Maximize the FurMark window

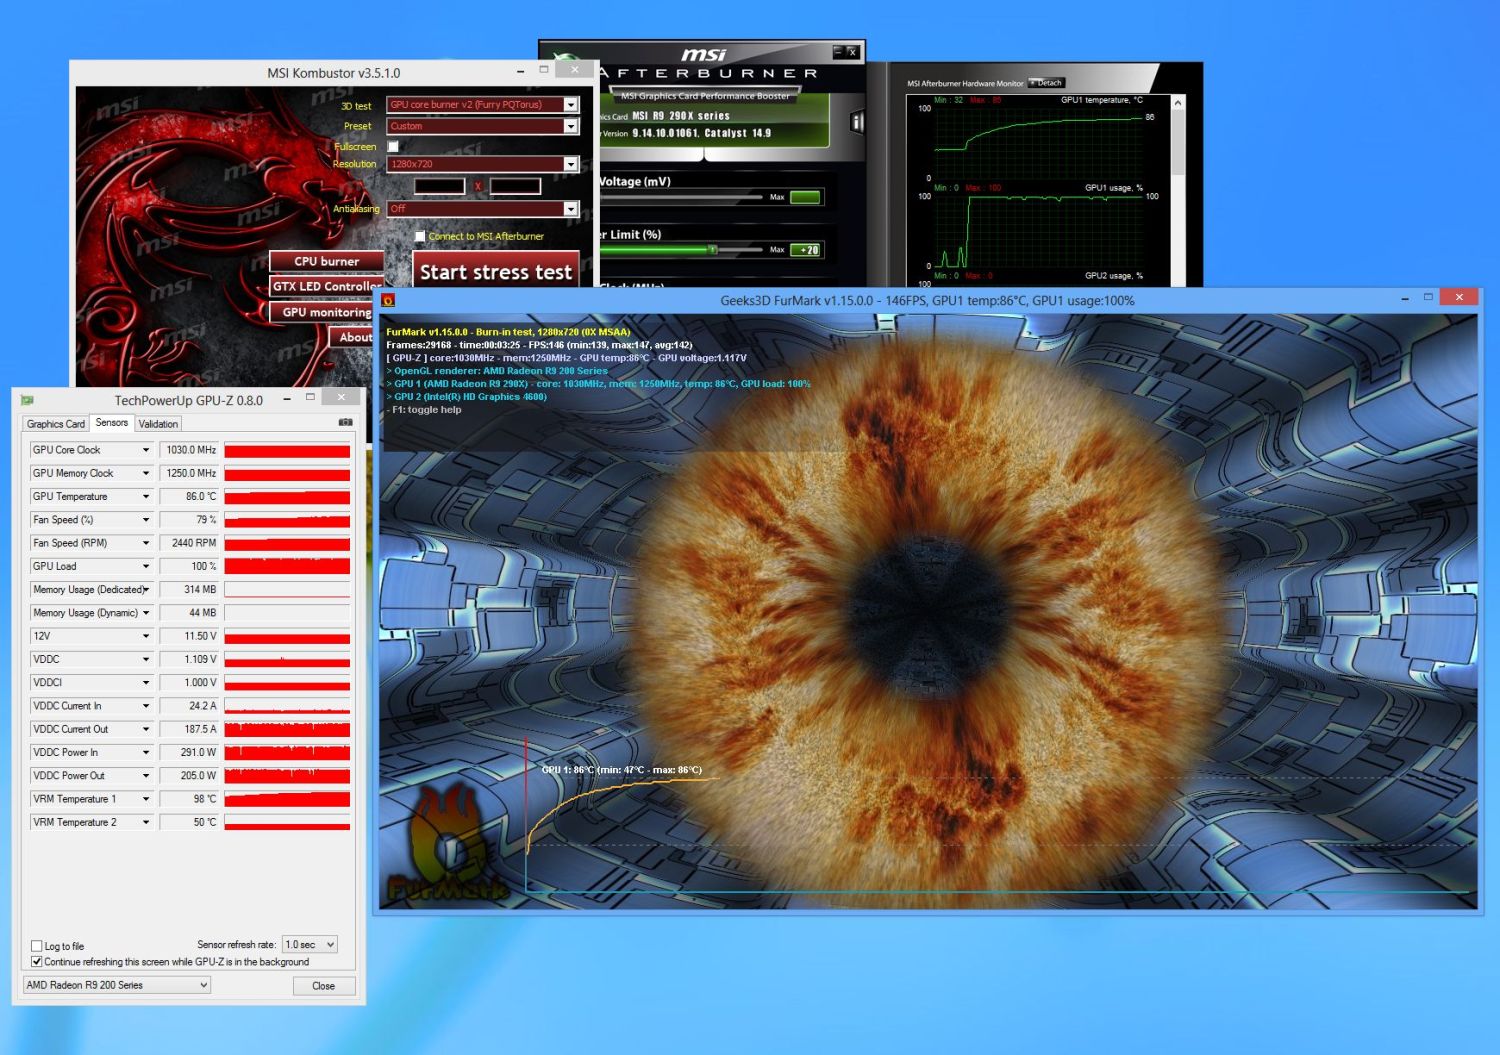1428,297
